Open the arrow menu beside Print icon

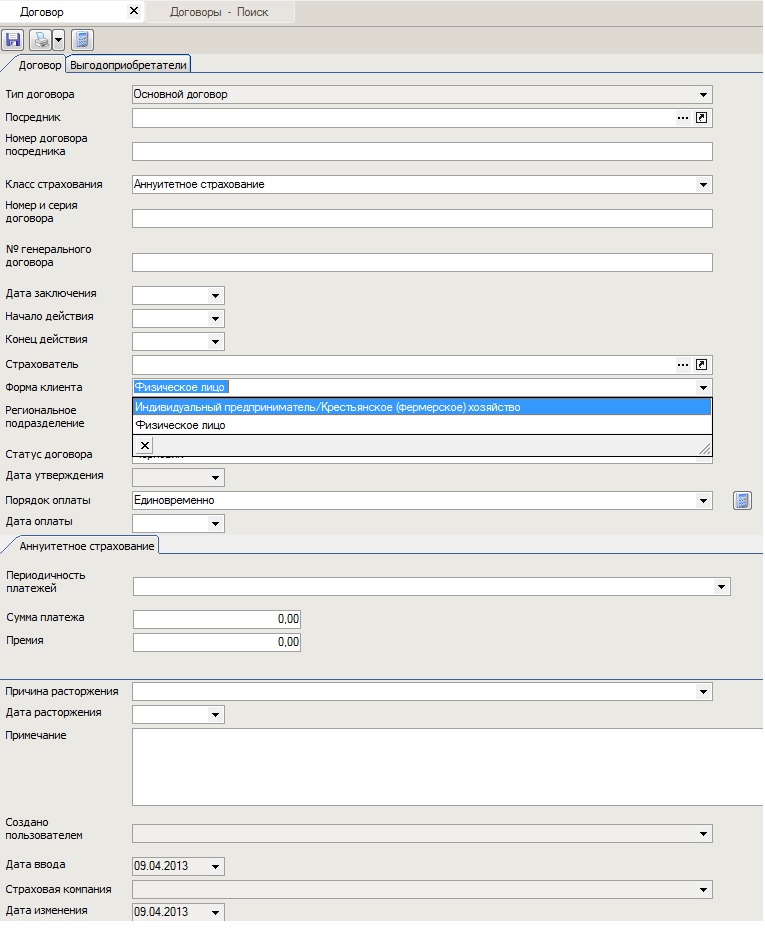58,40
